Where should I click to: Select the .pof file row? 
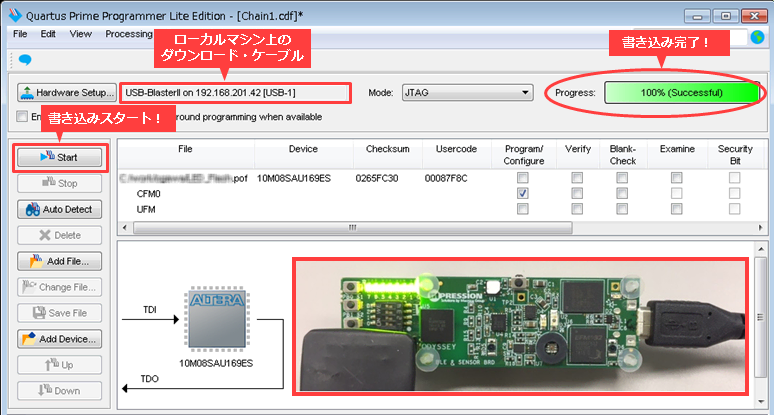pos(442,178)
